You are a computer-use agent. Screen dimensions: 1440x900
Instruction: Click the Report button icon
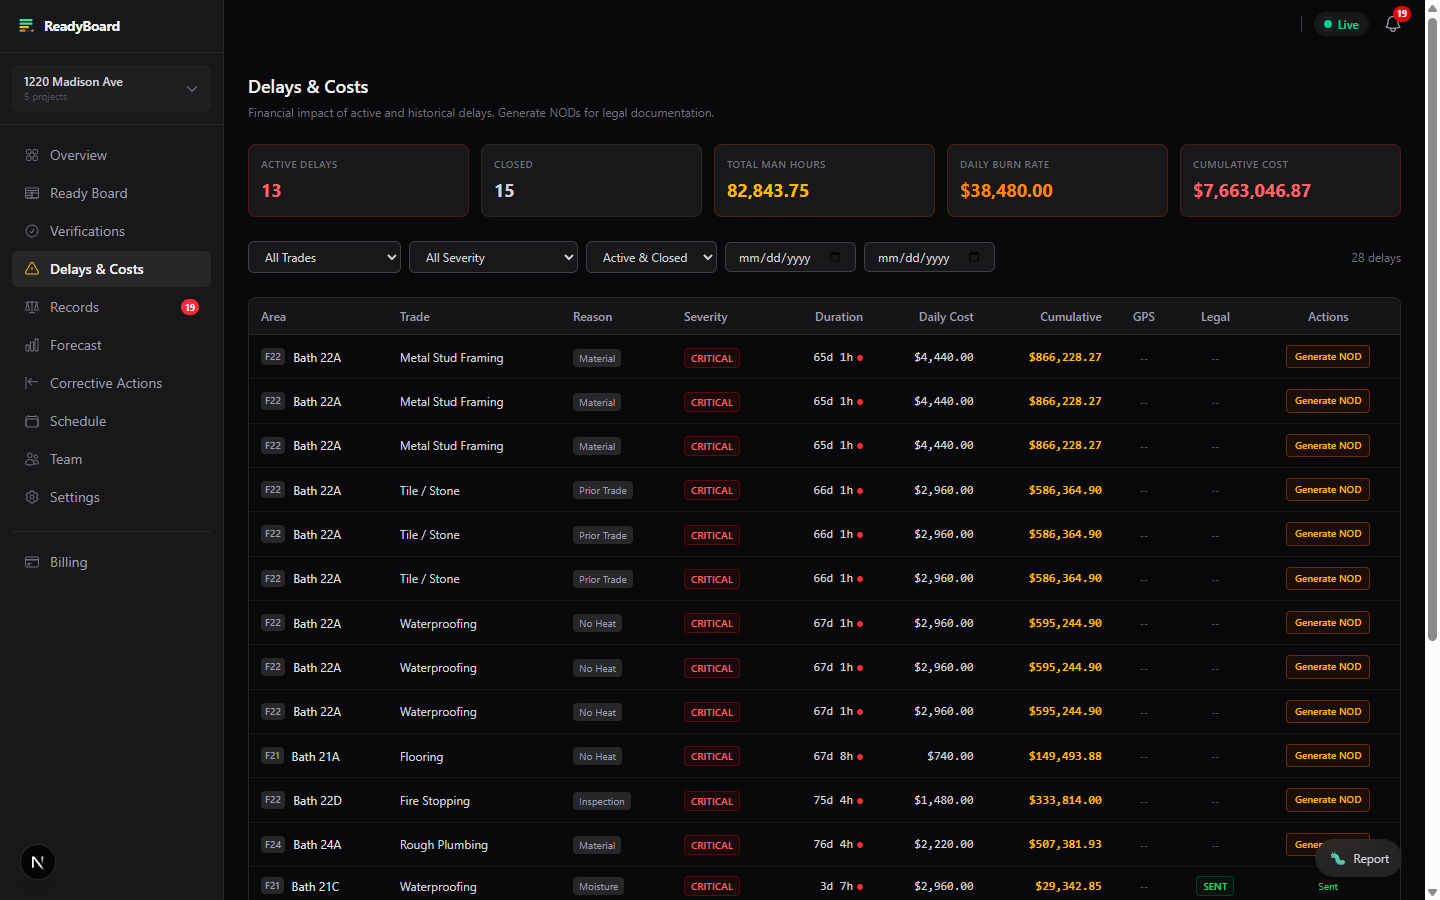[1338, 858]
